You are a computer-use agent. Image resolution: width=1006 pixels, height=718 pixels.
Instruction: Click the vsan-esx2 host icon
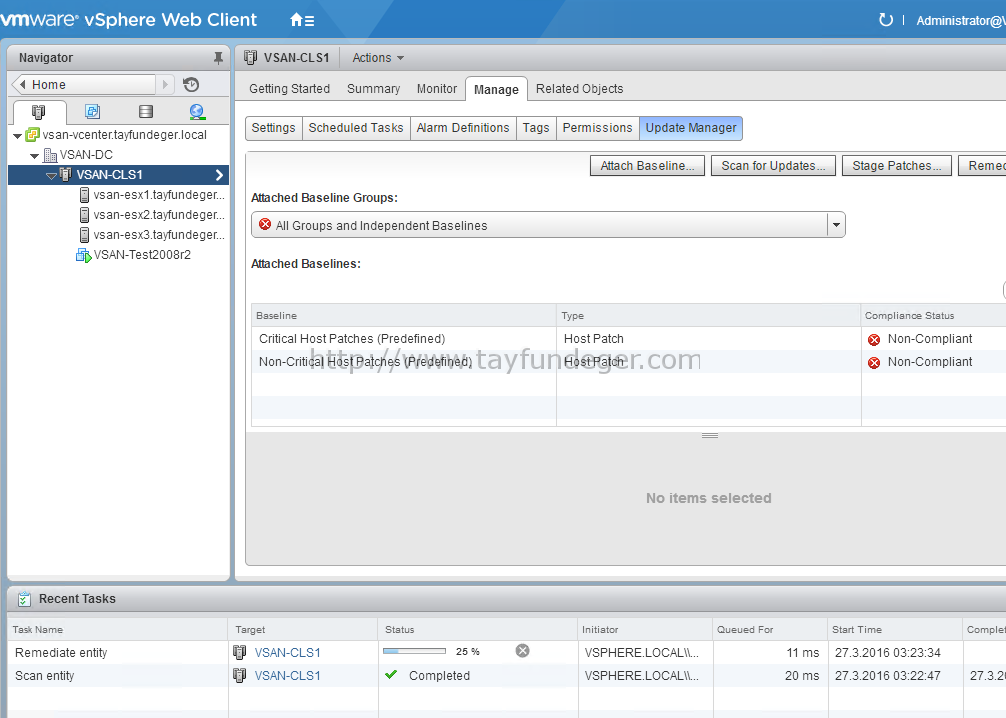[84, 215]
